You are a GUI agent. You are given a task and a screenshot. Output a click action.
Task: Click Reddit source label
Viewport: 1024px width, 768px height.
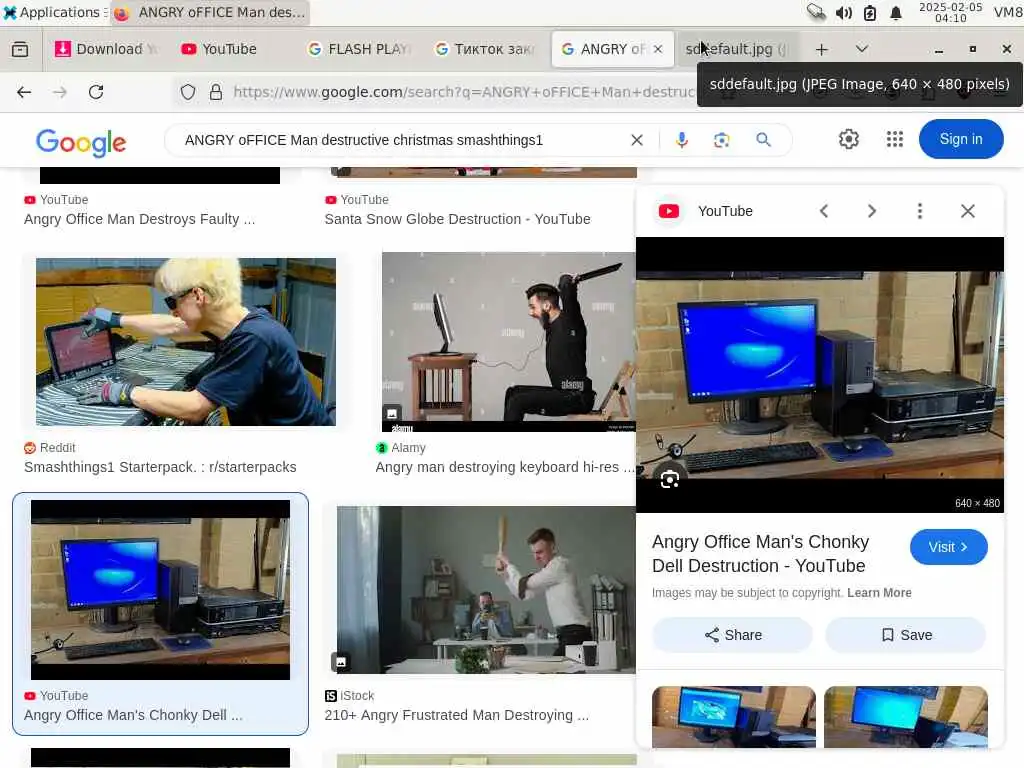[x=50, y=448]
